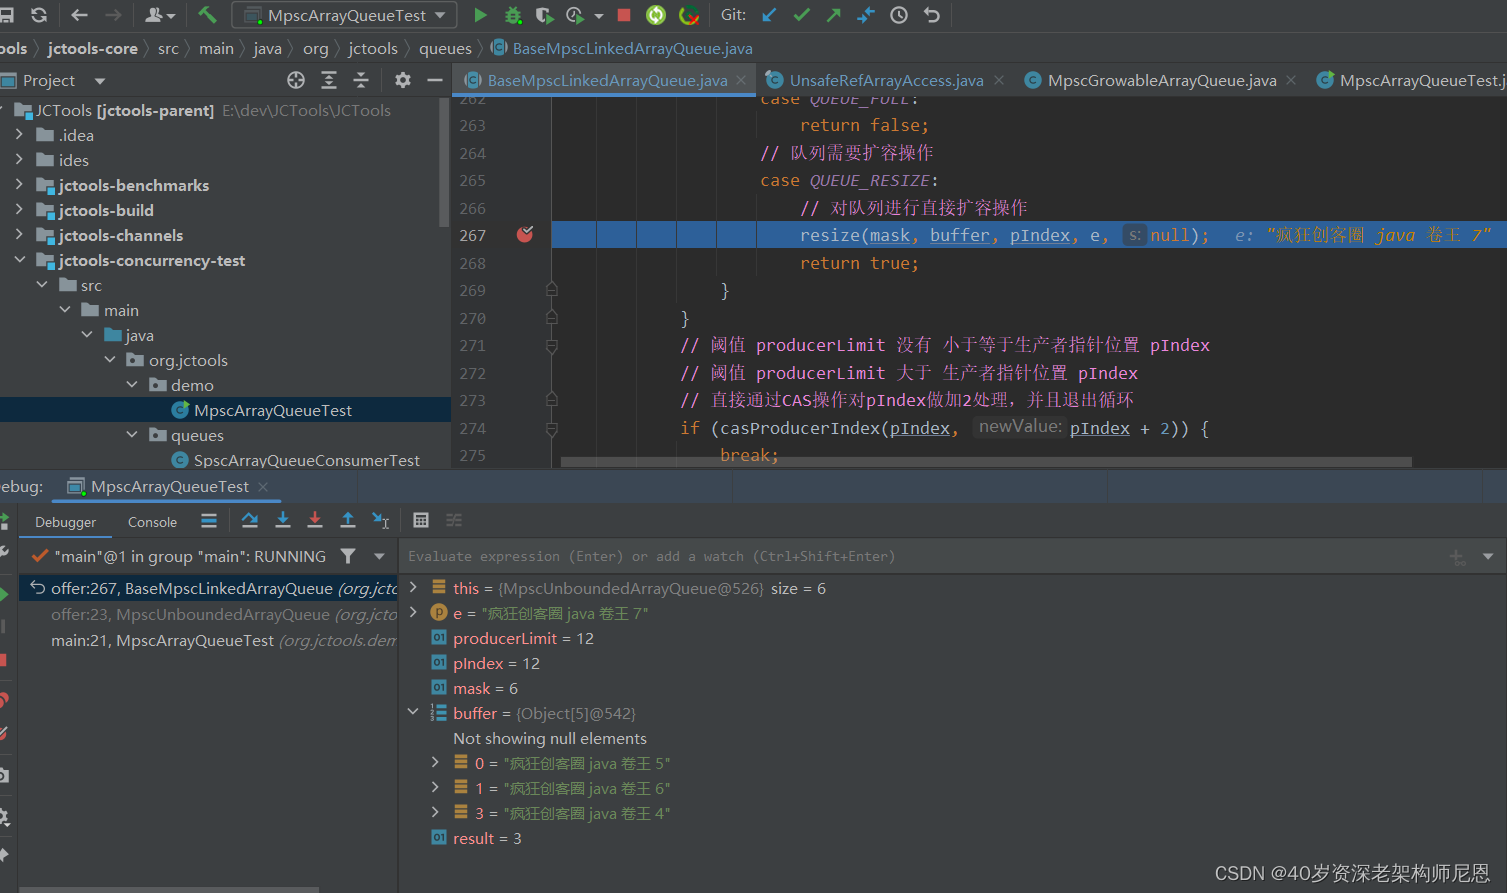
Task: Open Project panel settings gear
Action: [x=402, y=80]
